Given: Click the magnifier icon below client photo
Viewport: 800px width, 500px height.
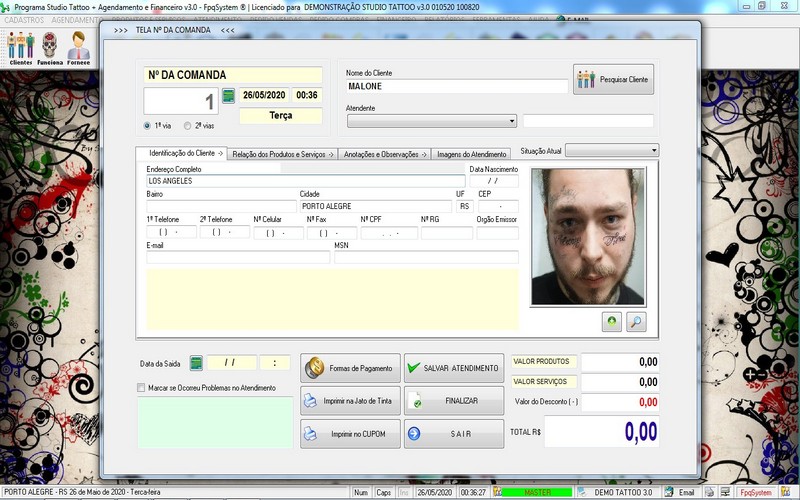Looking at the screenshot, I should pyautogui.click(x=636, y=321).
